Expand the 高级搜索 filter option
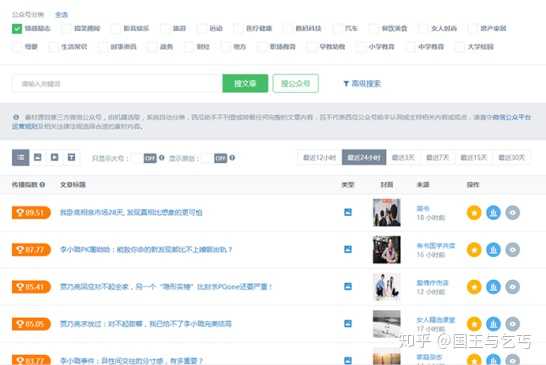The height and width of the screenshot is (365, 546). [x=362, y=84]
